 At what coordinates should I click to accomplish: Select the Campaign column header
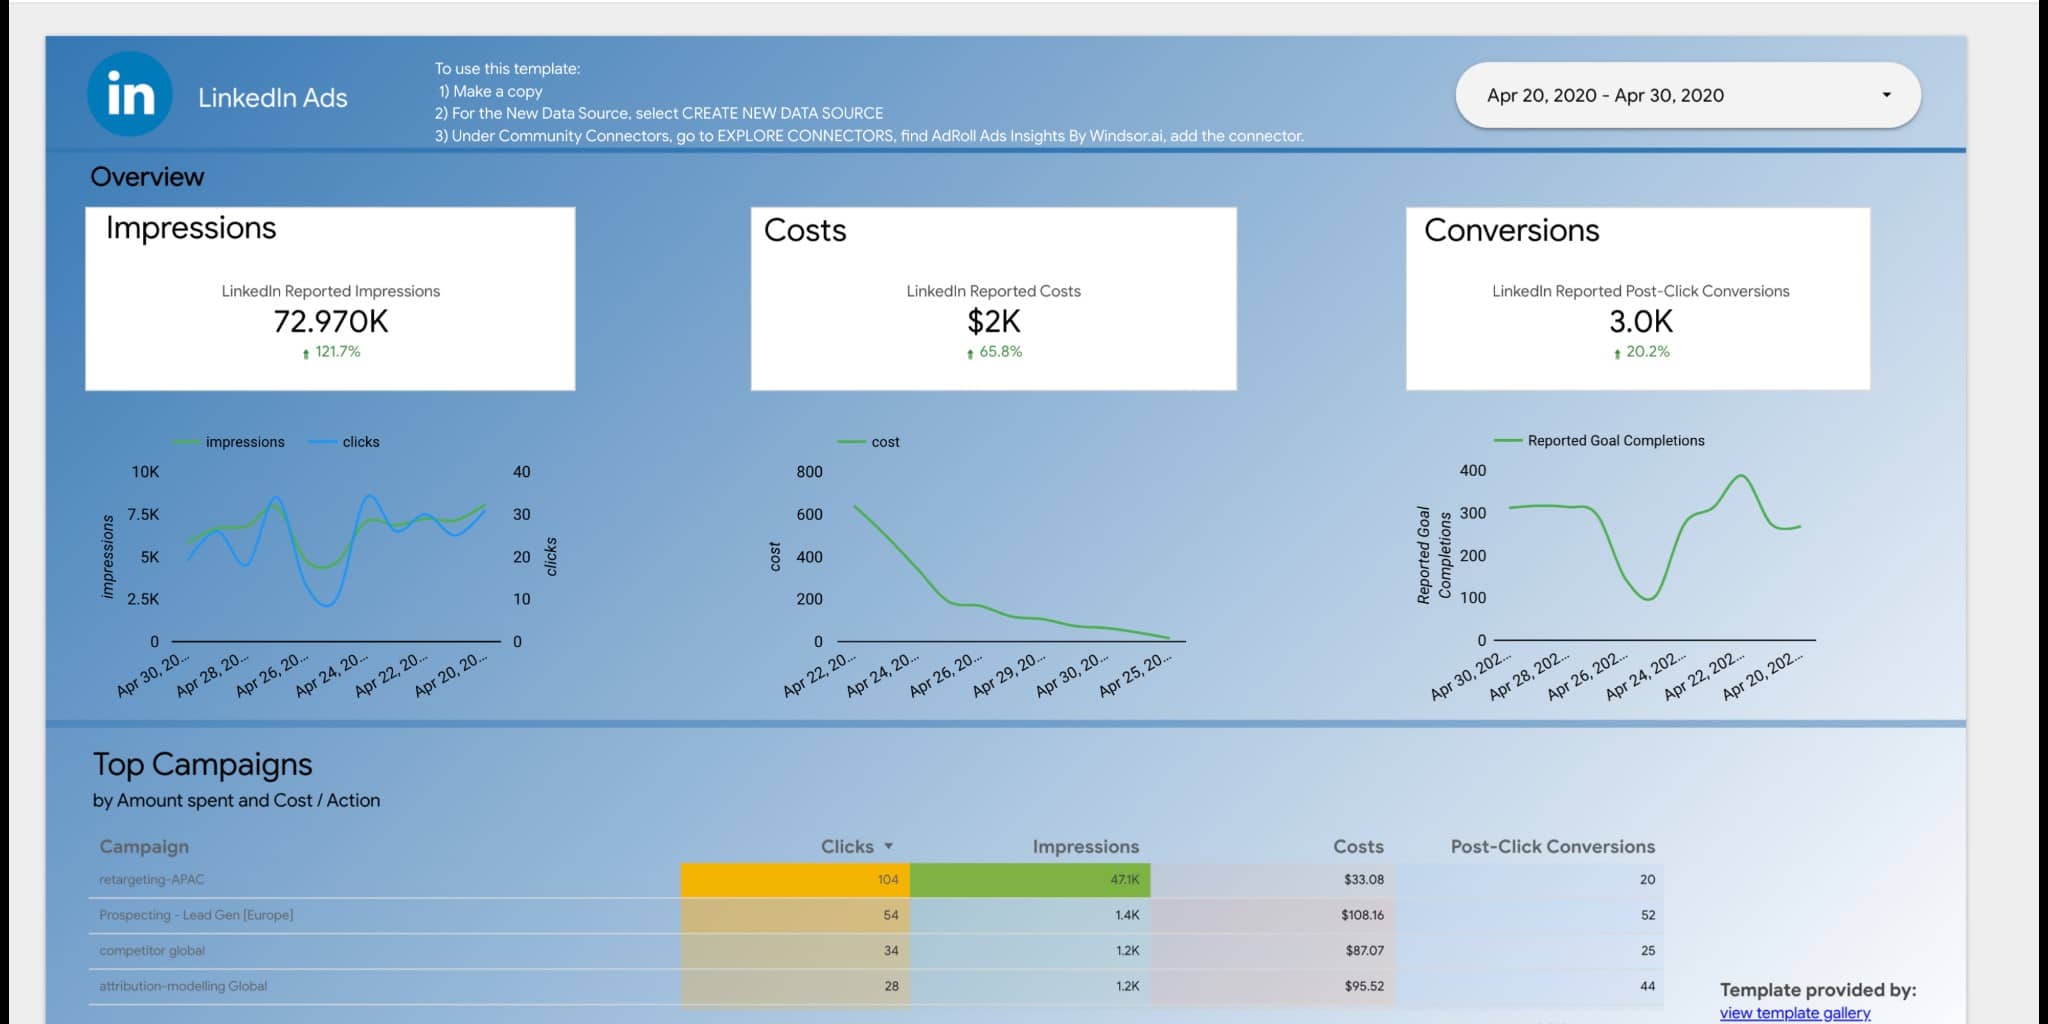[143, 846]
